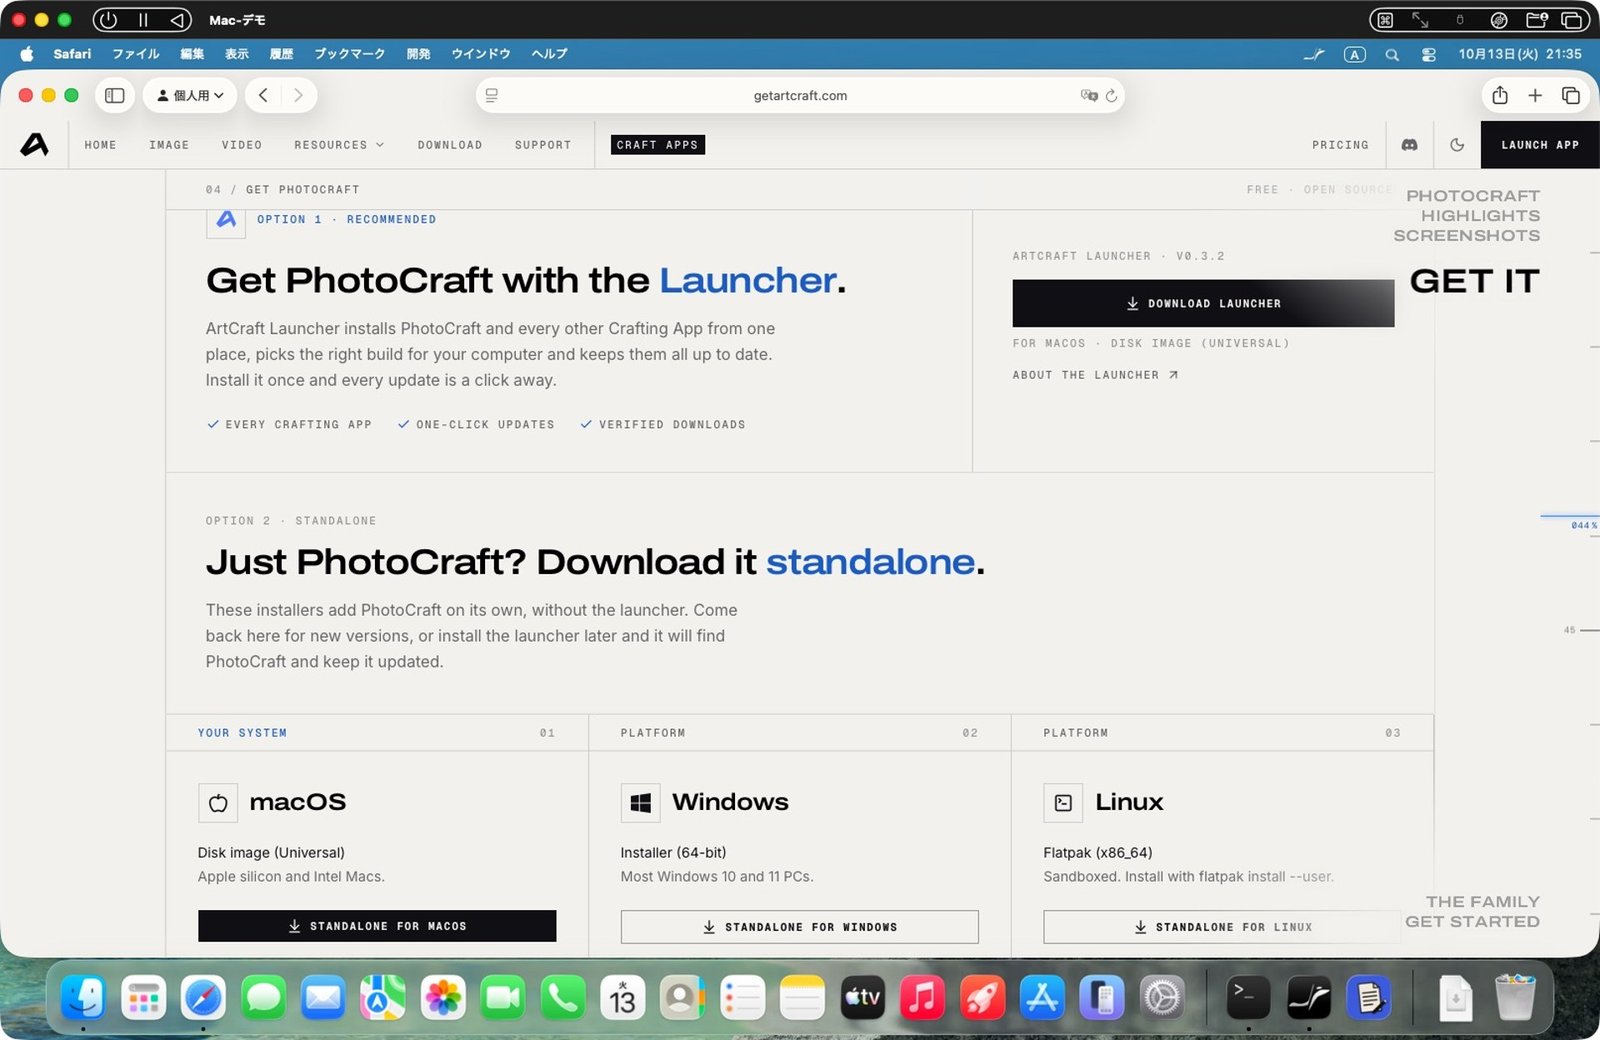1600x1040 pixels.
Task: Jump to Highlights section in side index
Action: pos(1480,216)
